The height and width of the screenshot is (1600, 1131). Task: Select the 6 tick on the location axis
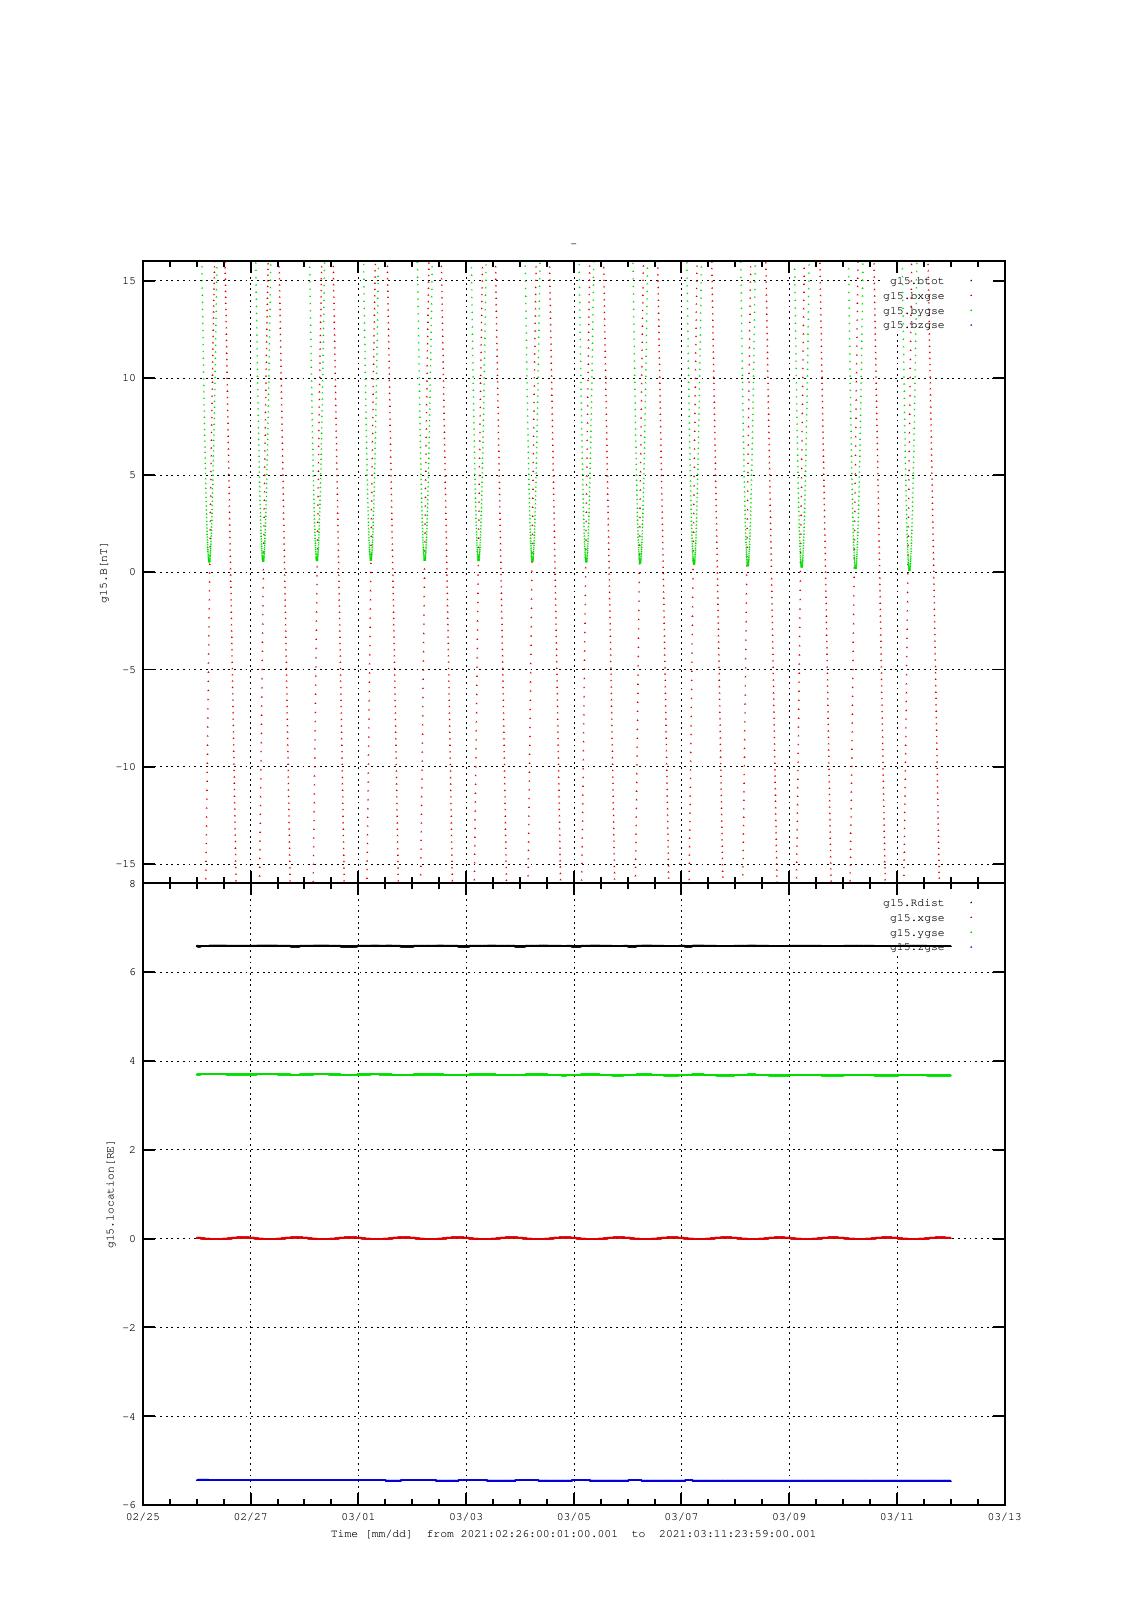pos(132,972)
